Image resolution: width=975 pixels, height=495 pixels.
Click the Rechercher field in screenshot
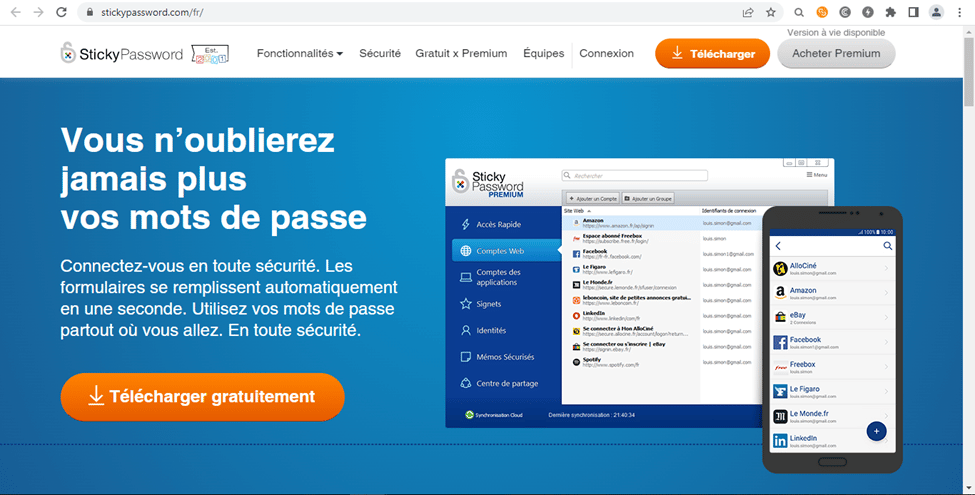pyautogui.click(x=634, y=176)
